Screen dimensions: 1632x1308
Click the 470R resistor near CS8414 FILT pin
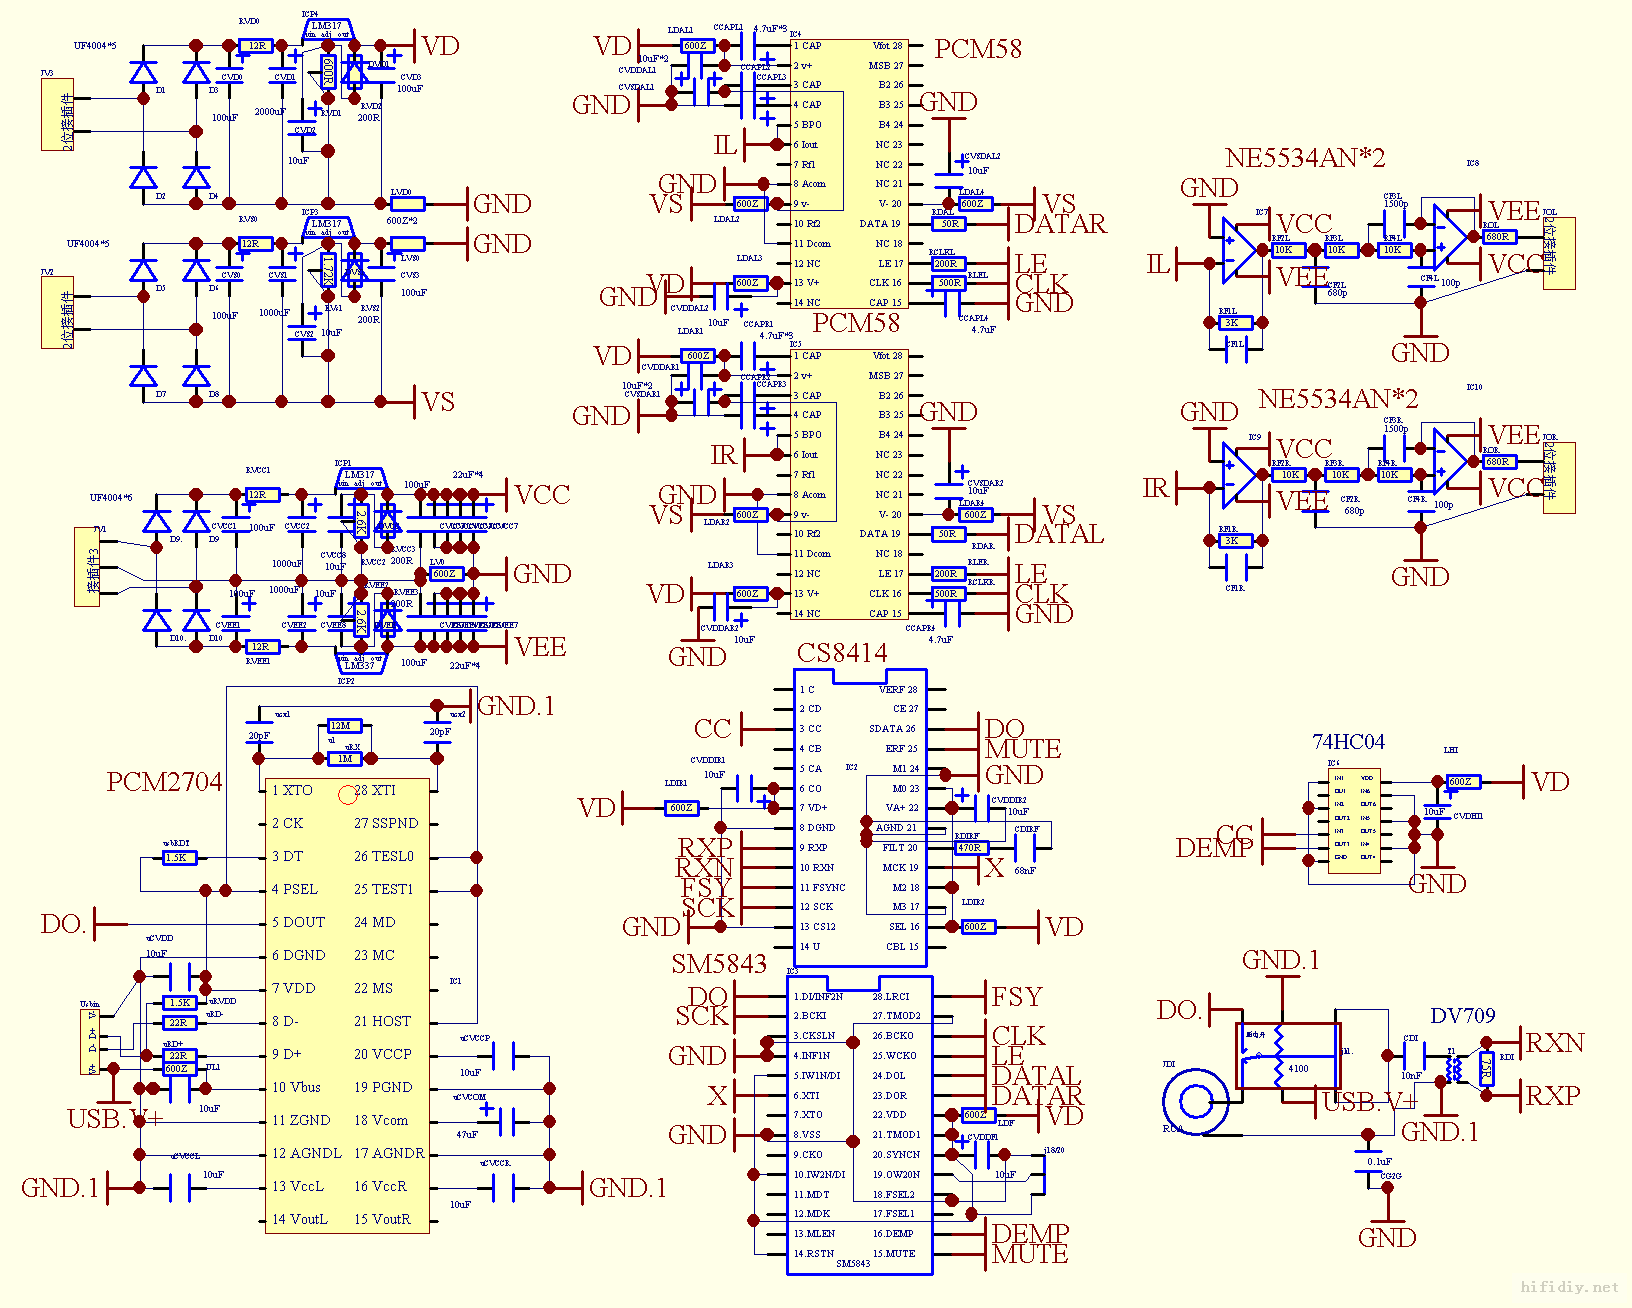969,848
